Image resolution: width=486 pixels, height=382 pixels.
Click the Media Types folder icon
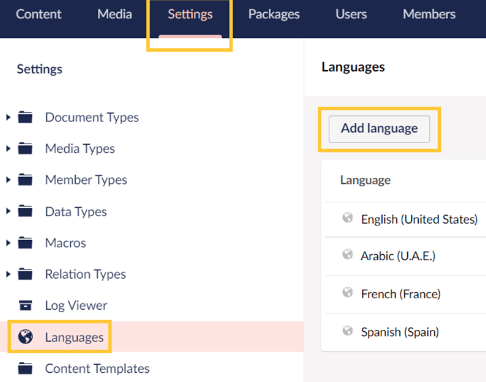(x=25, y=149)
